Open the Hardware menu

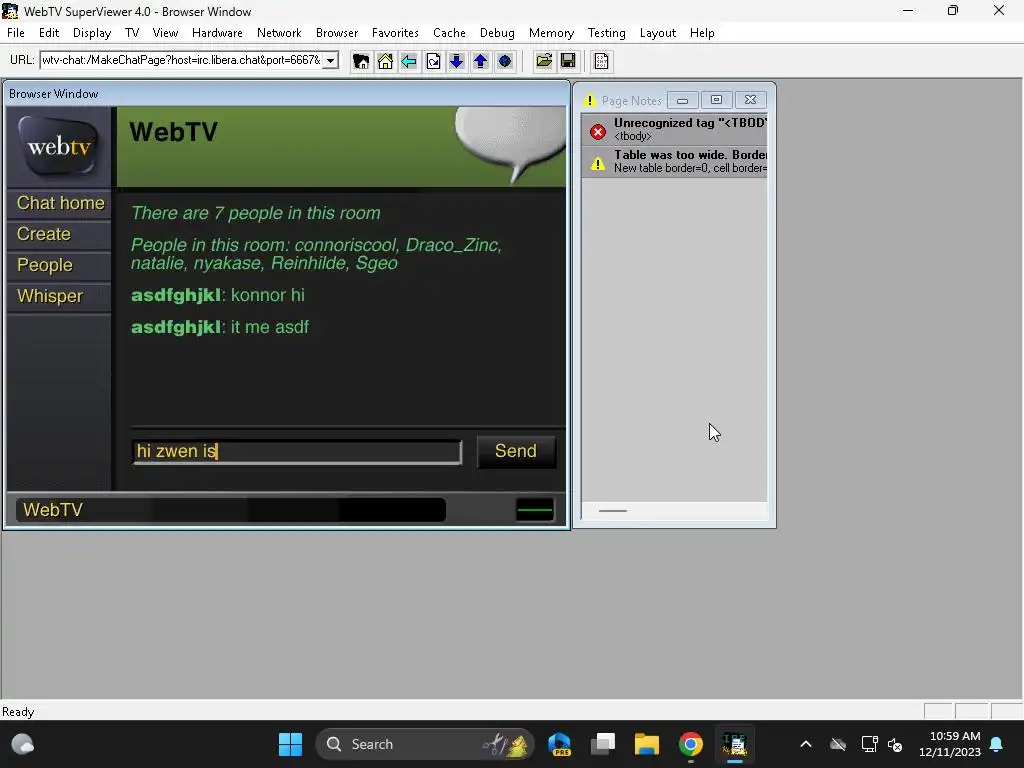217,33
